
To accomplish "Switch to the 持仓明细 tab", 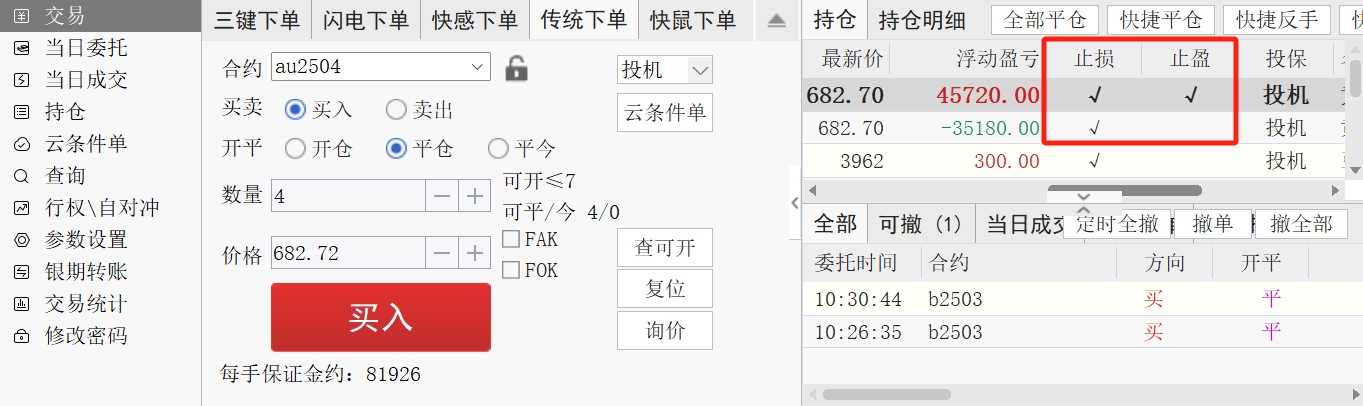I will [922, 20].
